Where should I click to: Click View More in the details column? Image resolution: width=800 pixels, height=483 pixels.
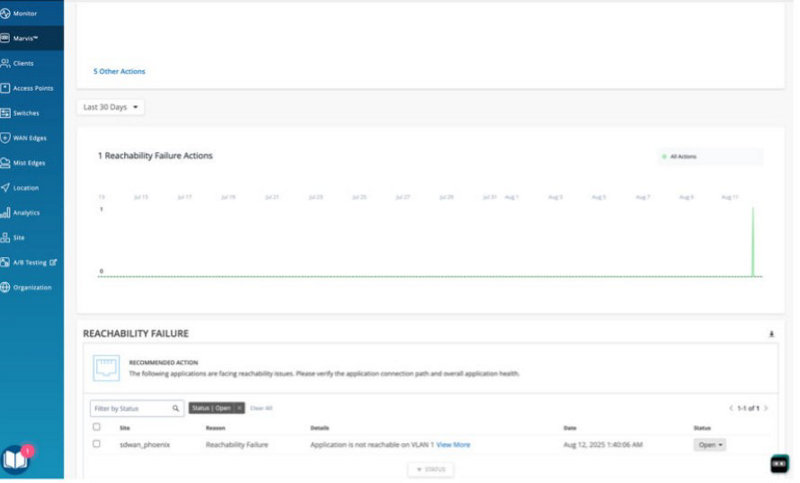[x=453, y=445]
